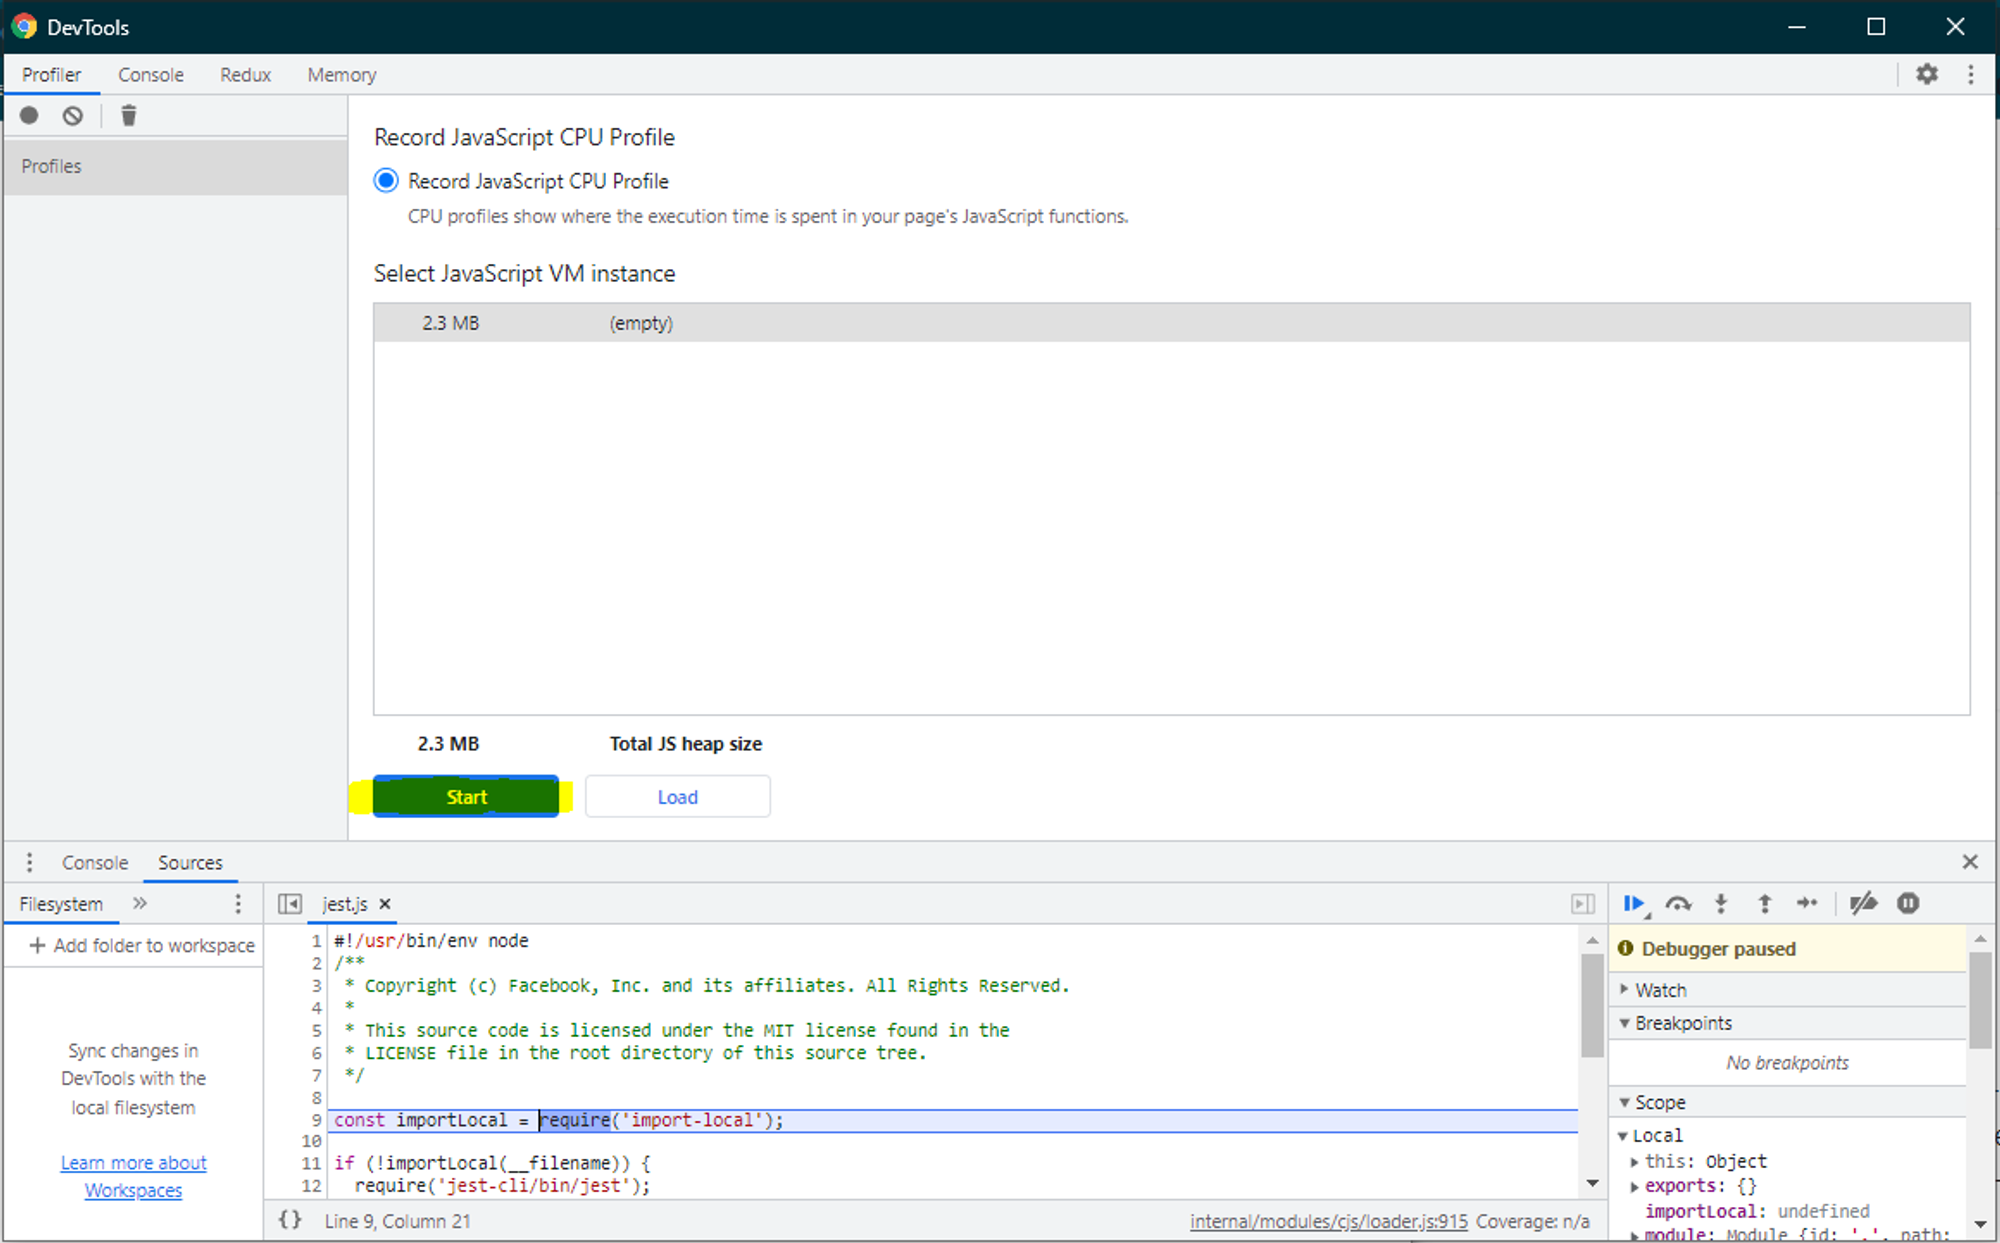This screenshot has width=2000, height=1243.
Task: Click the clear all profiles icon
Action: pyautogui.click(x=73, y=115)
